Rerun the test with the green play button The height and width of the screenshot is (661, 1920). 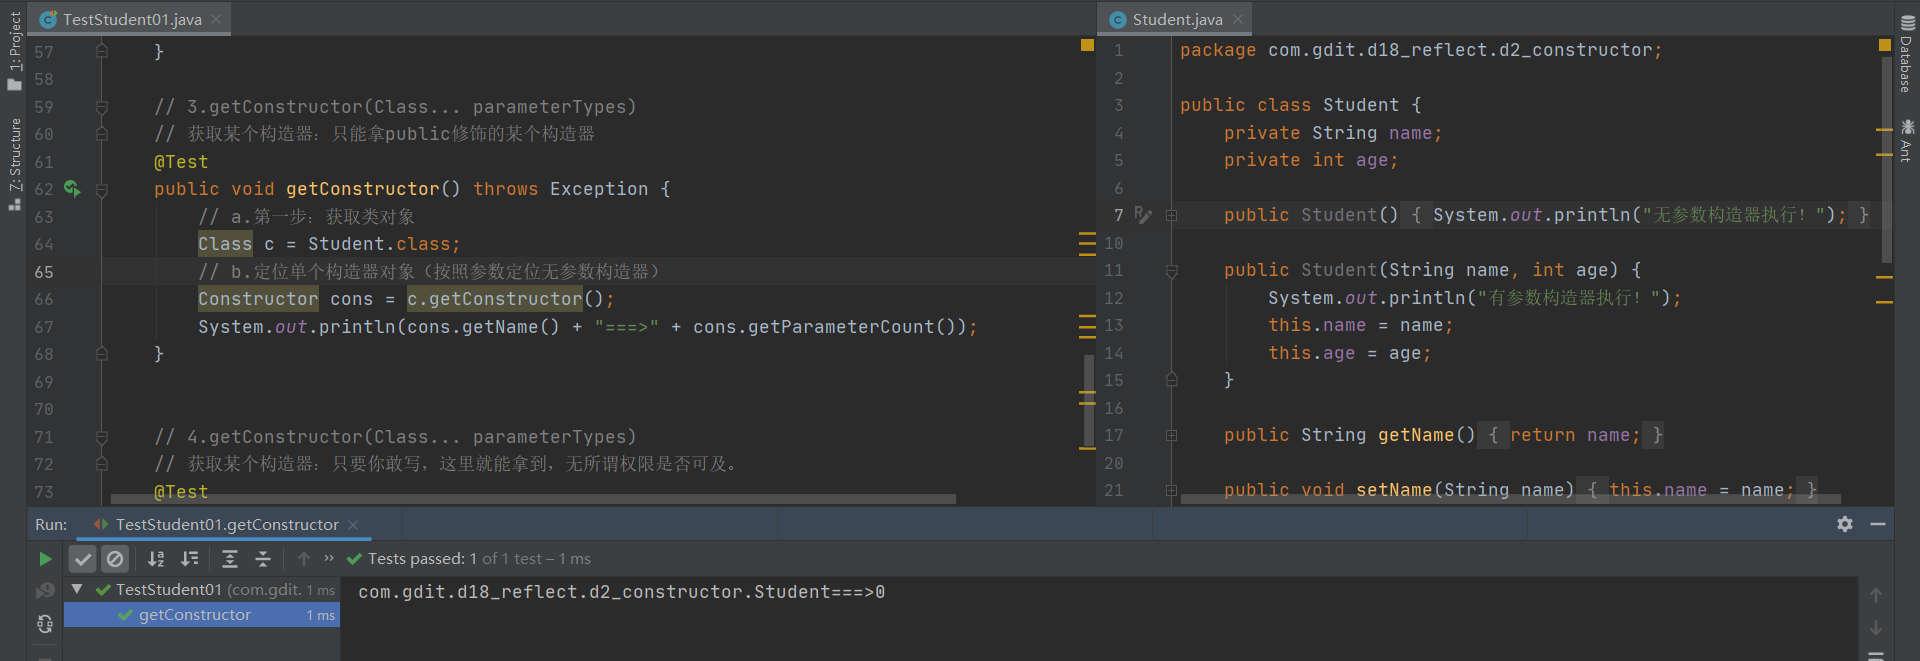click(45, 559)
